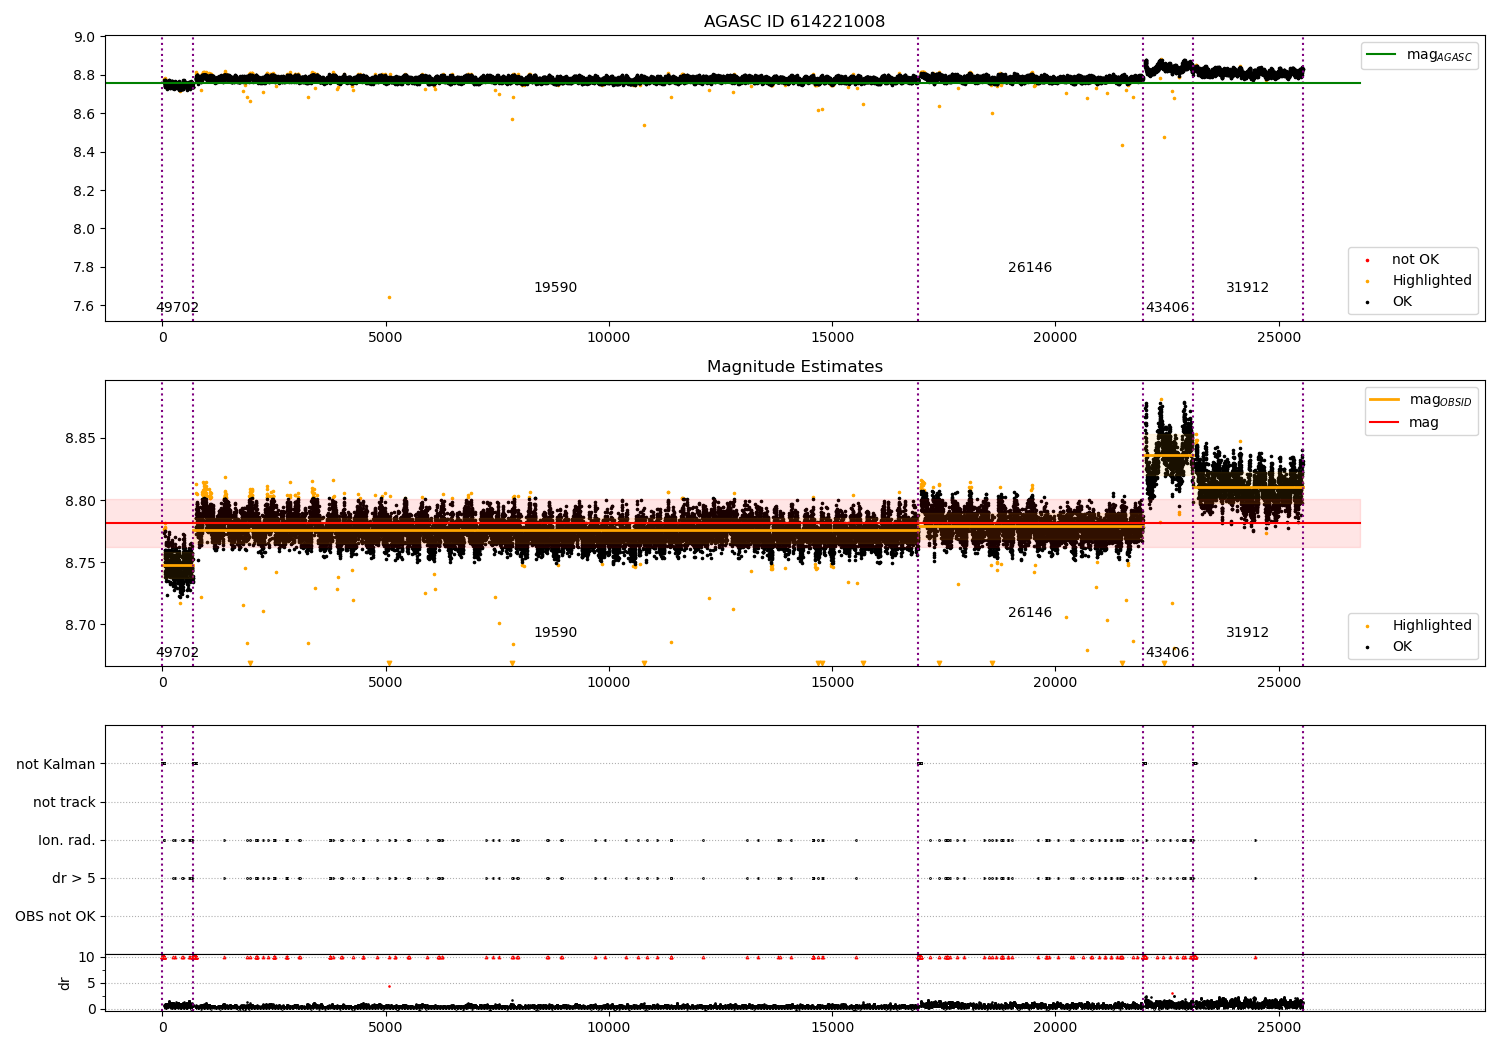The width and height of the screenshot is (1500, 1050).
Task: Select 'not OK' in the top plot legend
Action: (1415, 260)
